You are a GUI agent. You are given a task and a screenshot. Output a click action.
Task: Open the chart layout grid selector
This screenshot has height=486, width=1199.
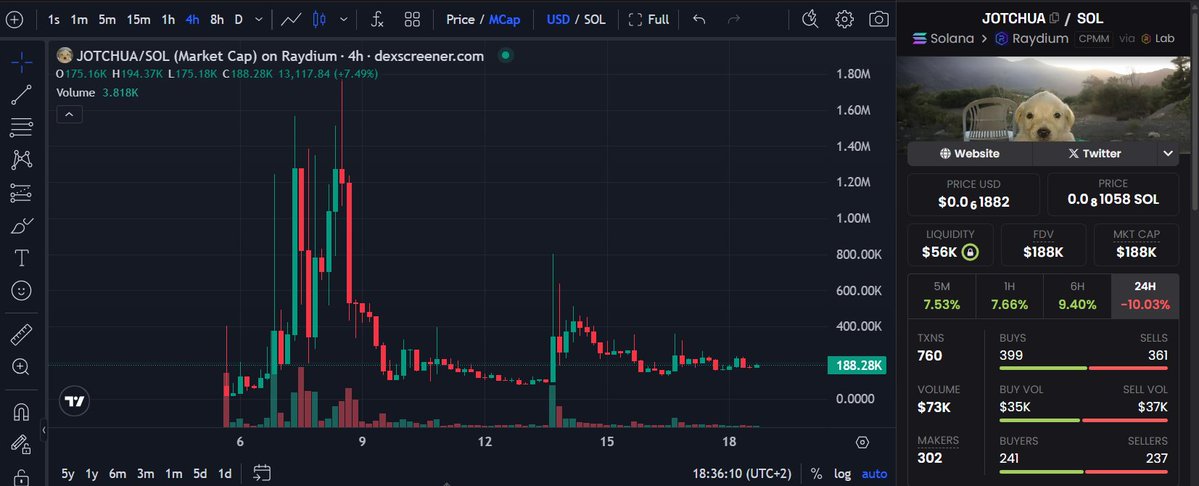[x=412, y=20]
